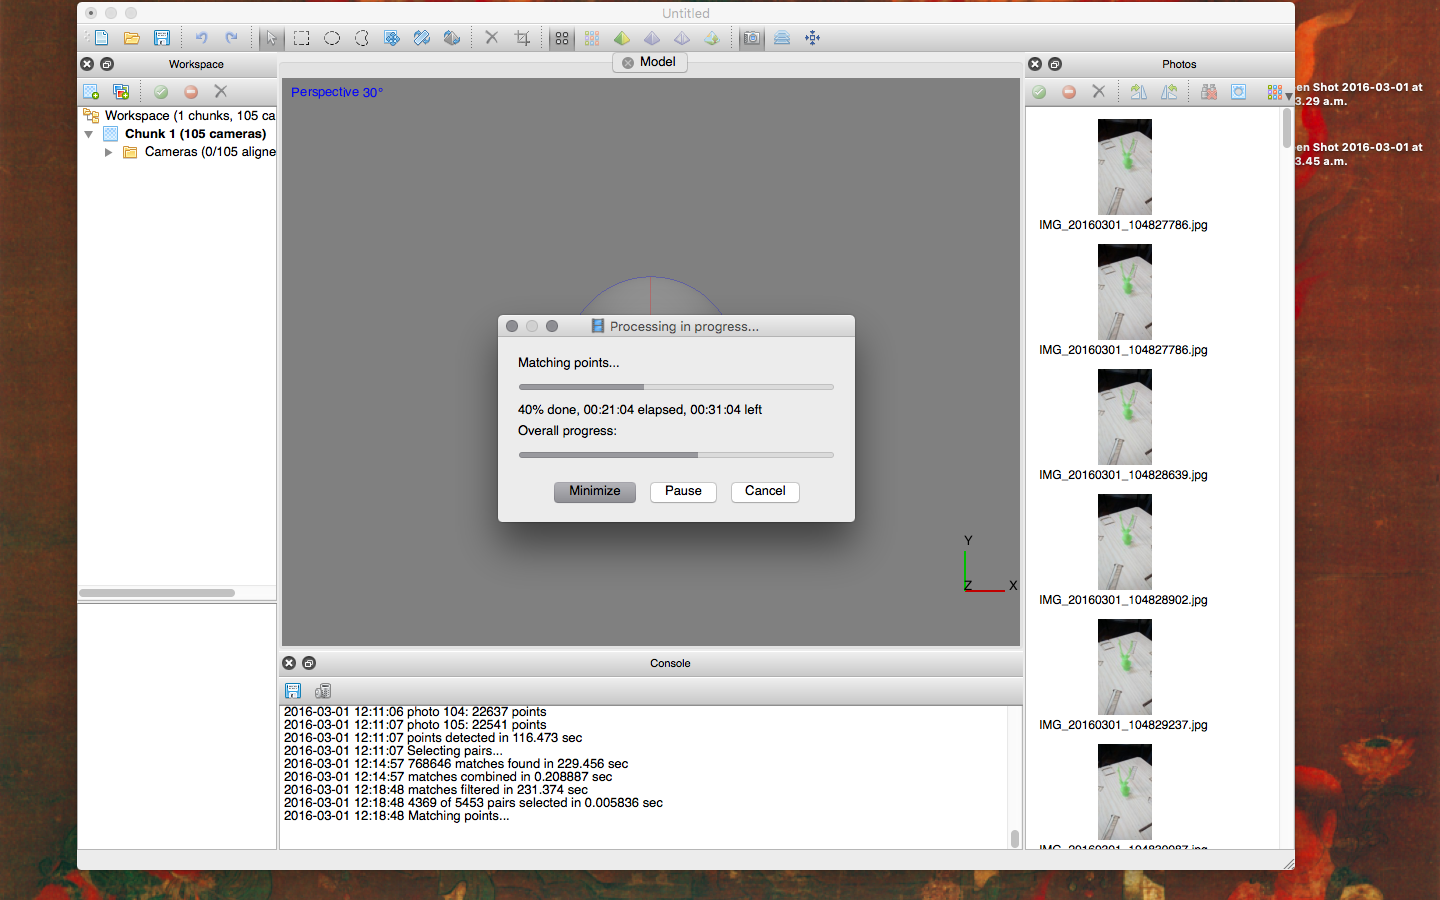Save the console log with the disk icon
The width and height of the screenshot is (1440, 900).
pos(293,691)
